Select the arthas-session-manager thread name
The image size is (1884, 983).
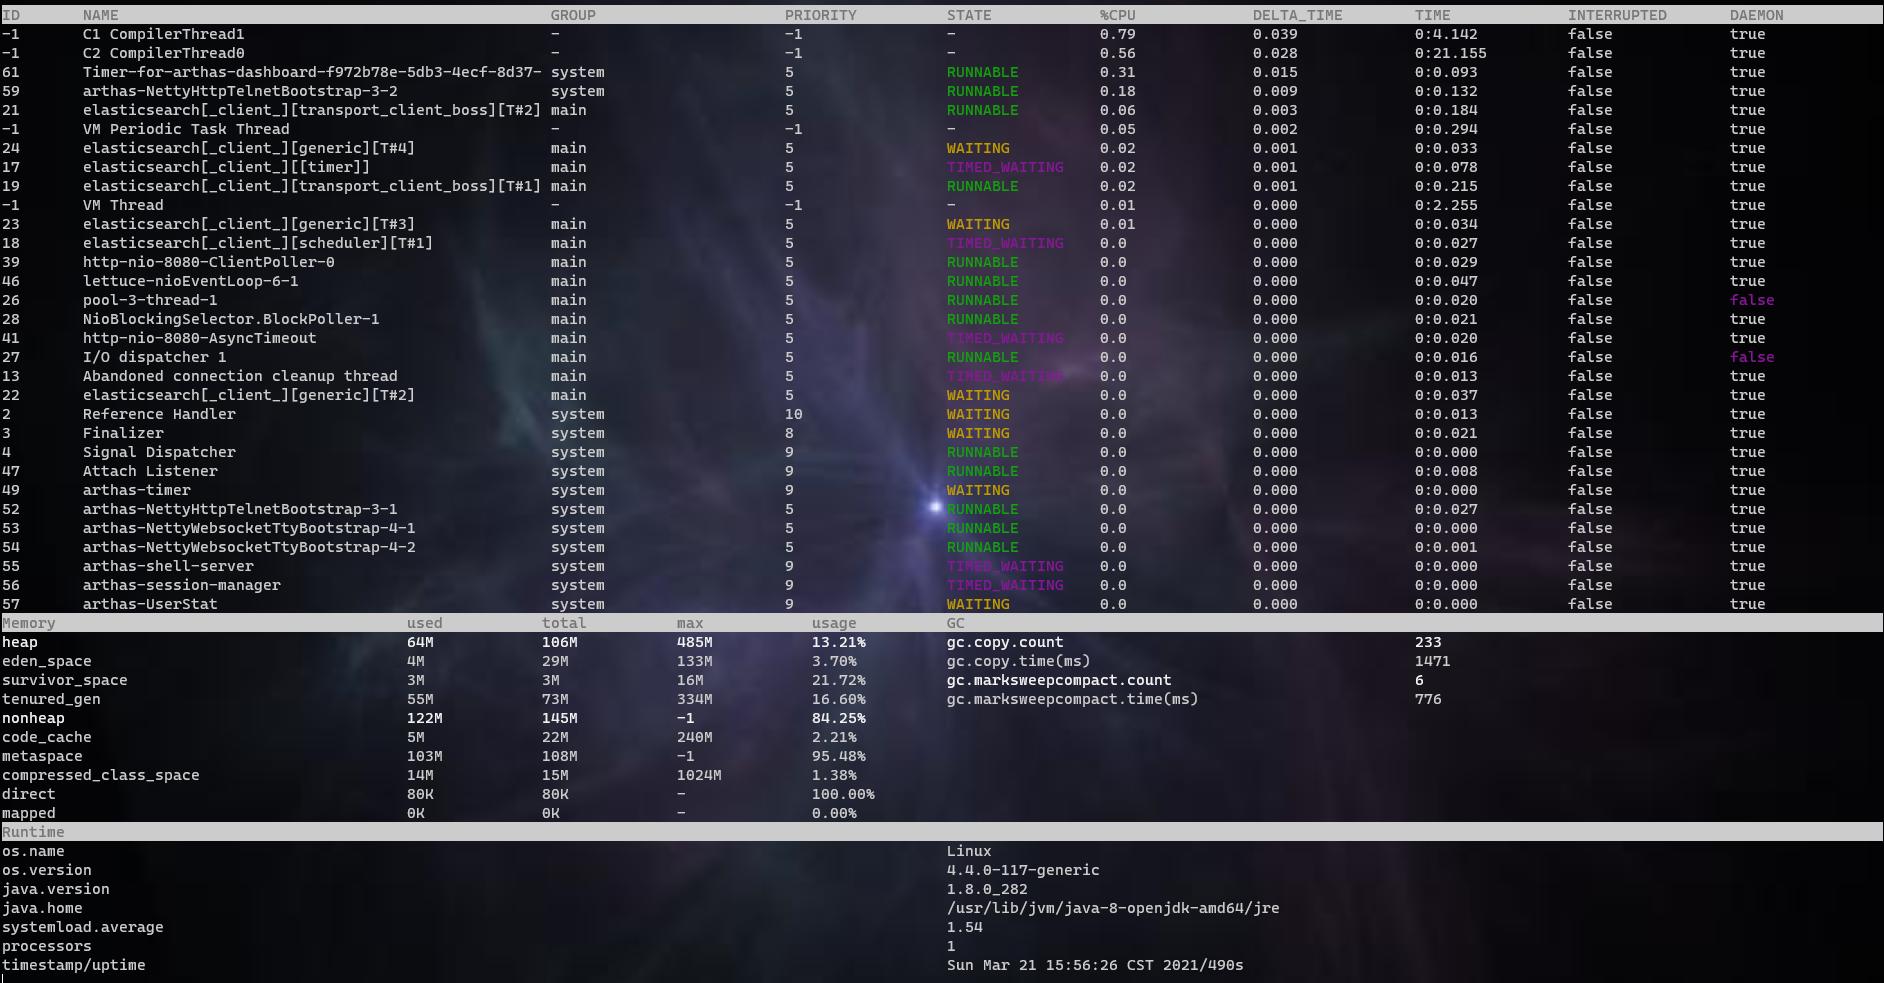[x=182, y=585]
